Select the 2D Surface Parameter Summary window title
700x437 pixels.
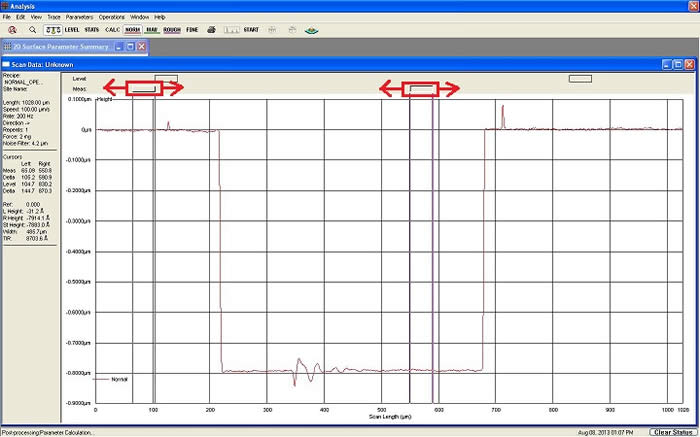[60, 46]
